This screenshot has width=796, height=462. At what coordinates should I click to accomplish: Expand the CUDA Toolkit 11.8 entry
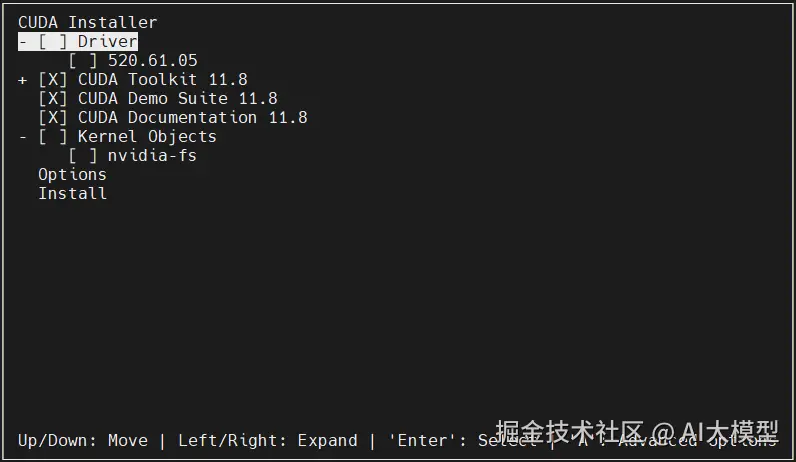tap(23, 80)
